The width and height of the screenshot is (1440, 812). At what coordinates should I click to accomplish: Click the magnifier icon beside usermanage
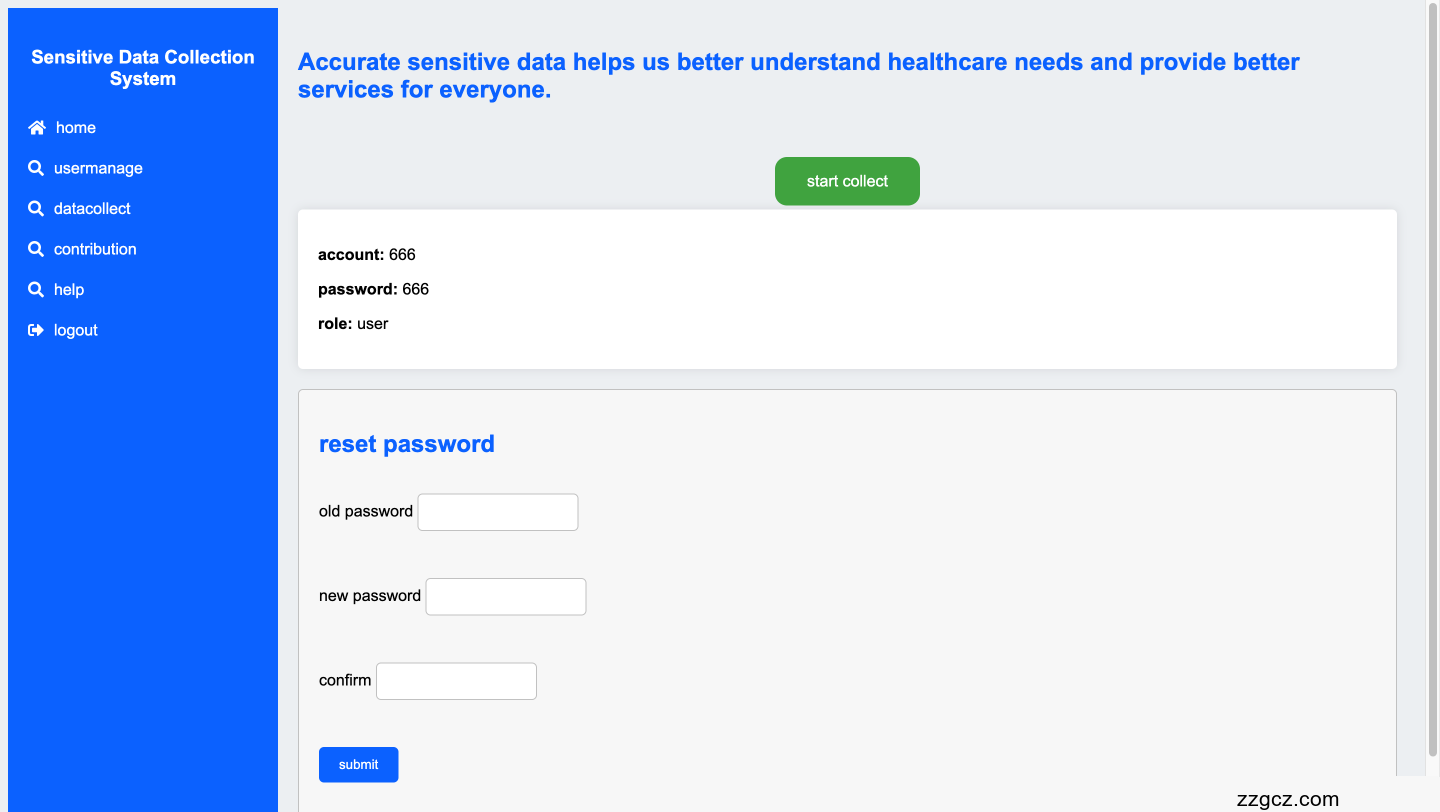click(36, 168)
